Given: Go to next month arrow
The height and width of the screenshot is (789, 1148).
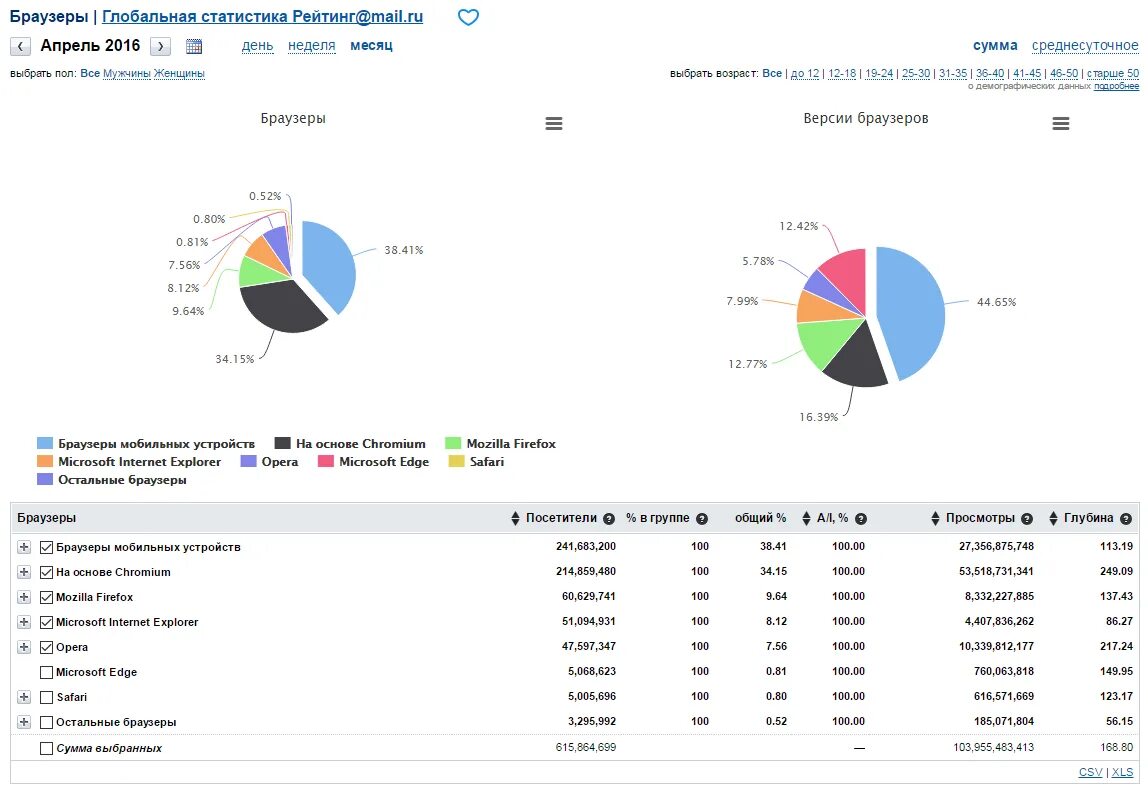Looking at the screenshot, I should pyautogui.click(x=160, y=46).
